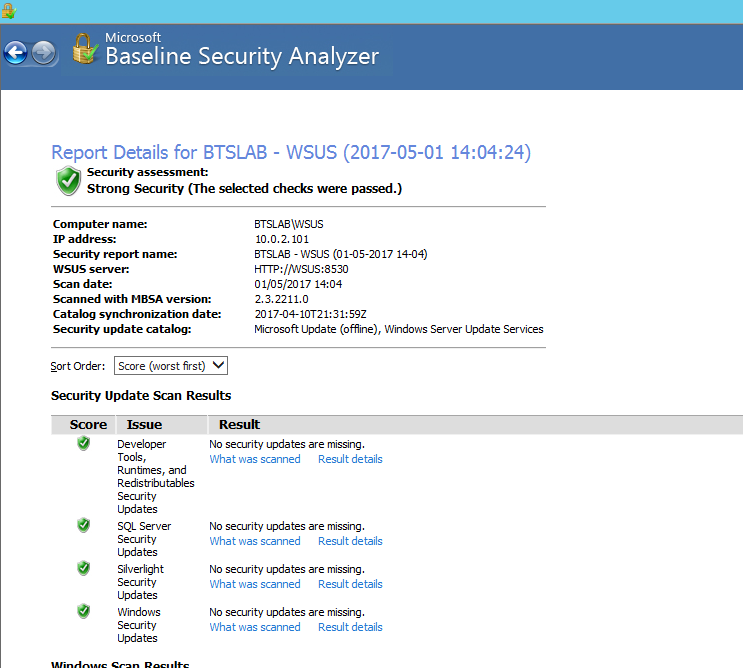Click green shield for Windows Security Updates

coord(83,612)
